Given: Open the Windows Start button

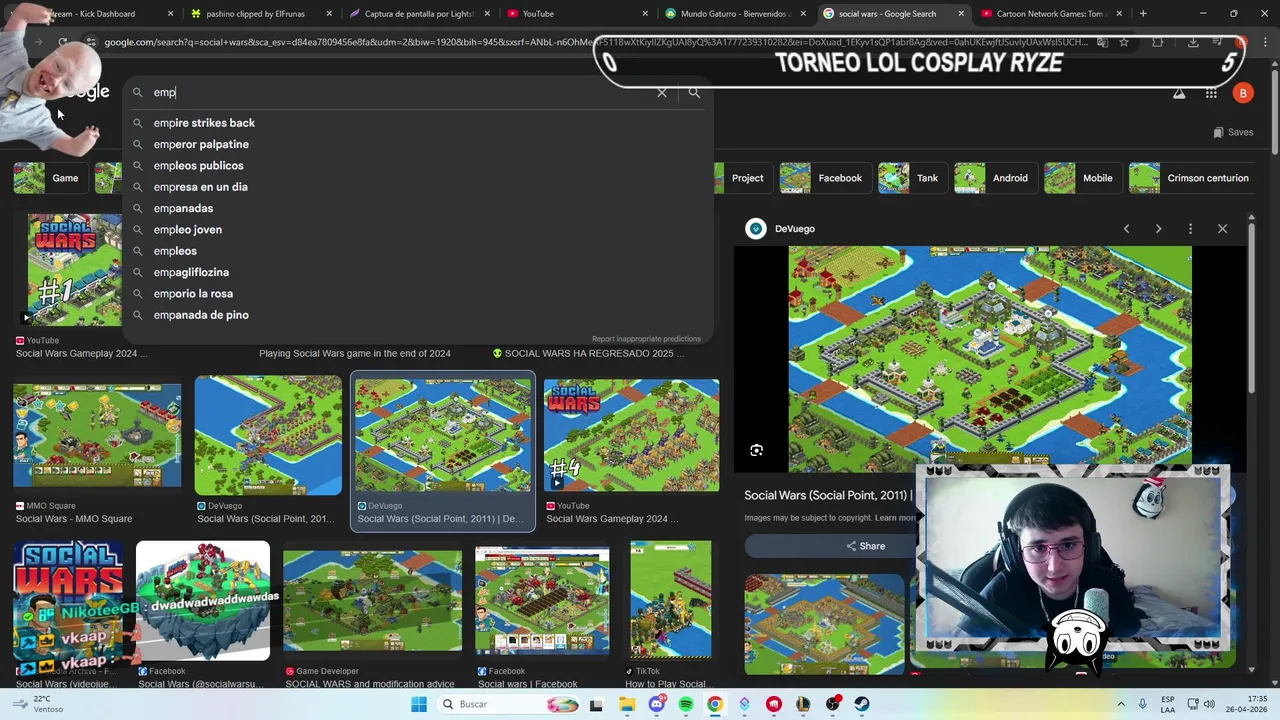Looking at the screenshot, I should click(x=419, y=704).
